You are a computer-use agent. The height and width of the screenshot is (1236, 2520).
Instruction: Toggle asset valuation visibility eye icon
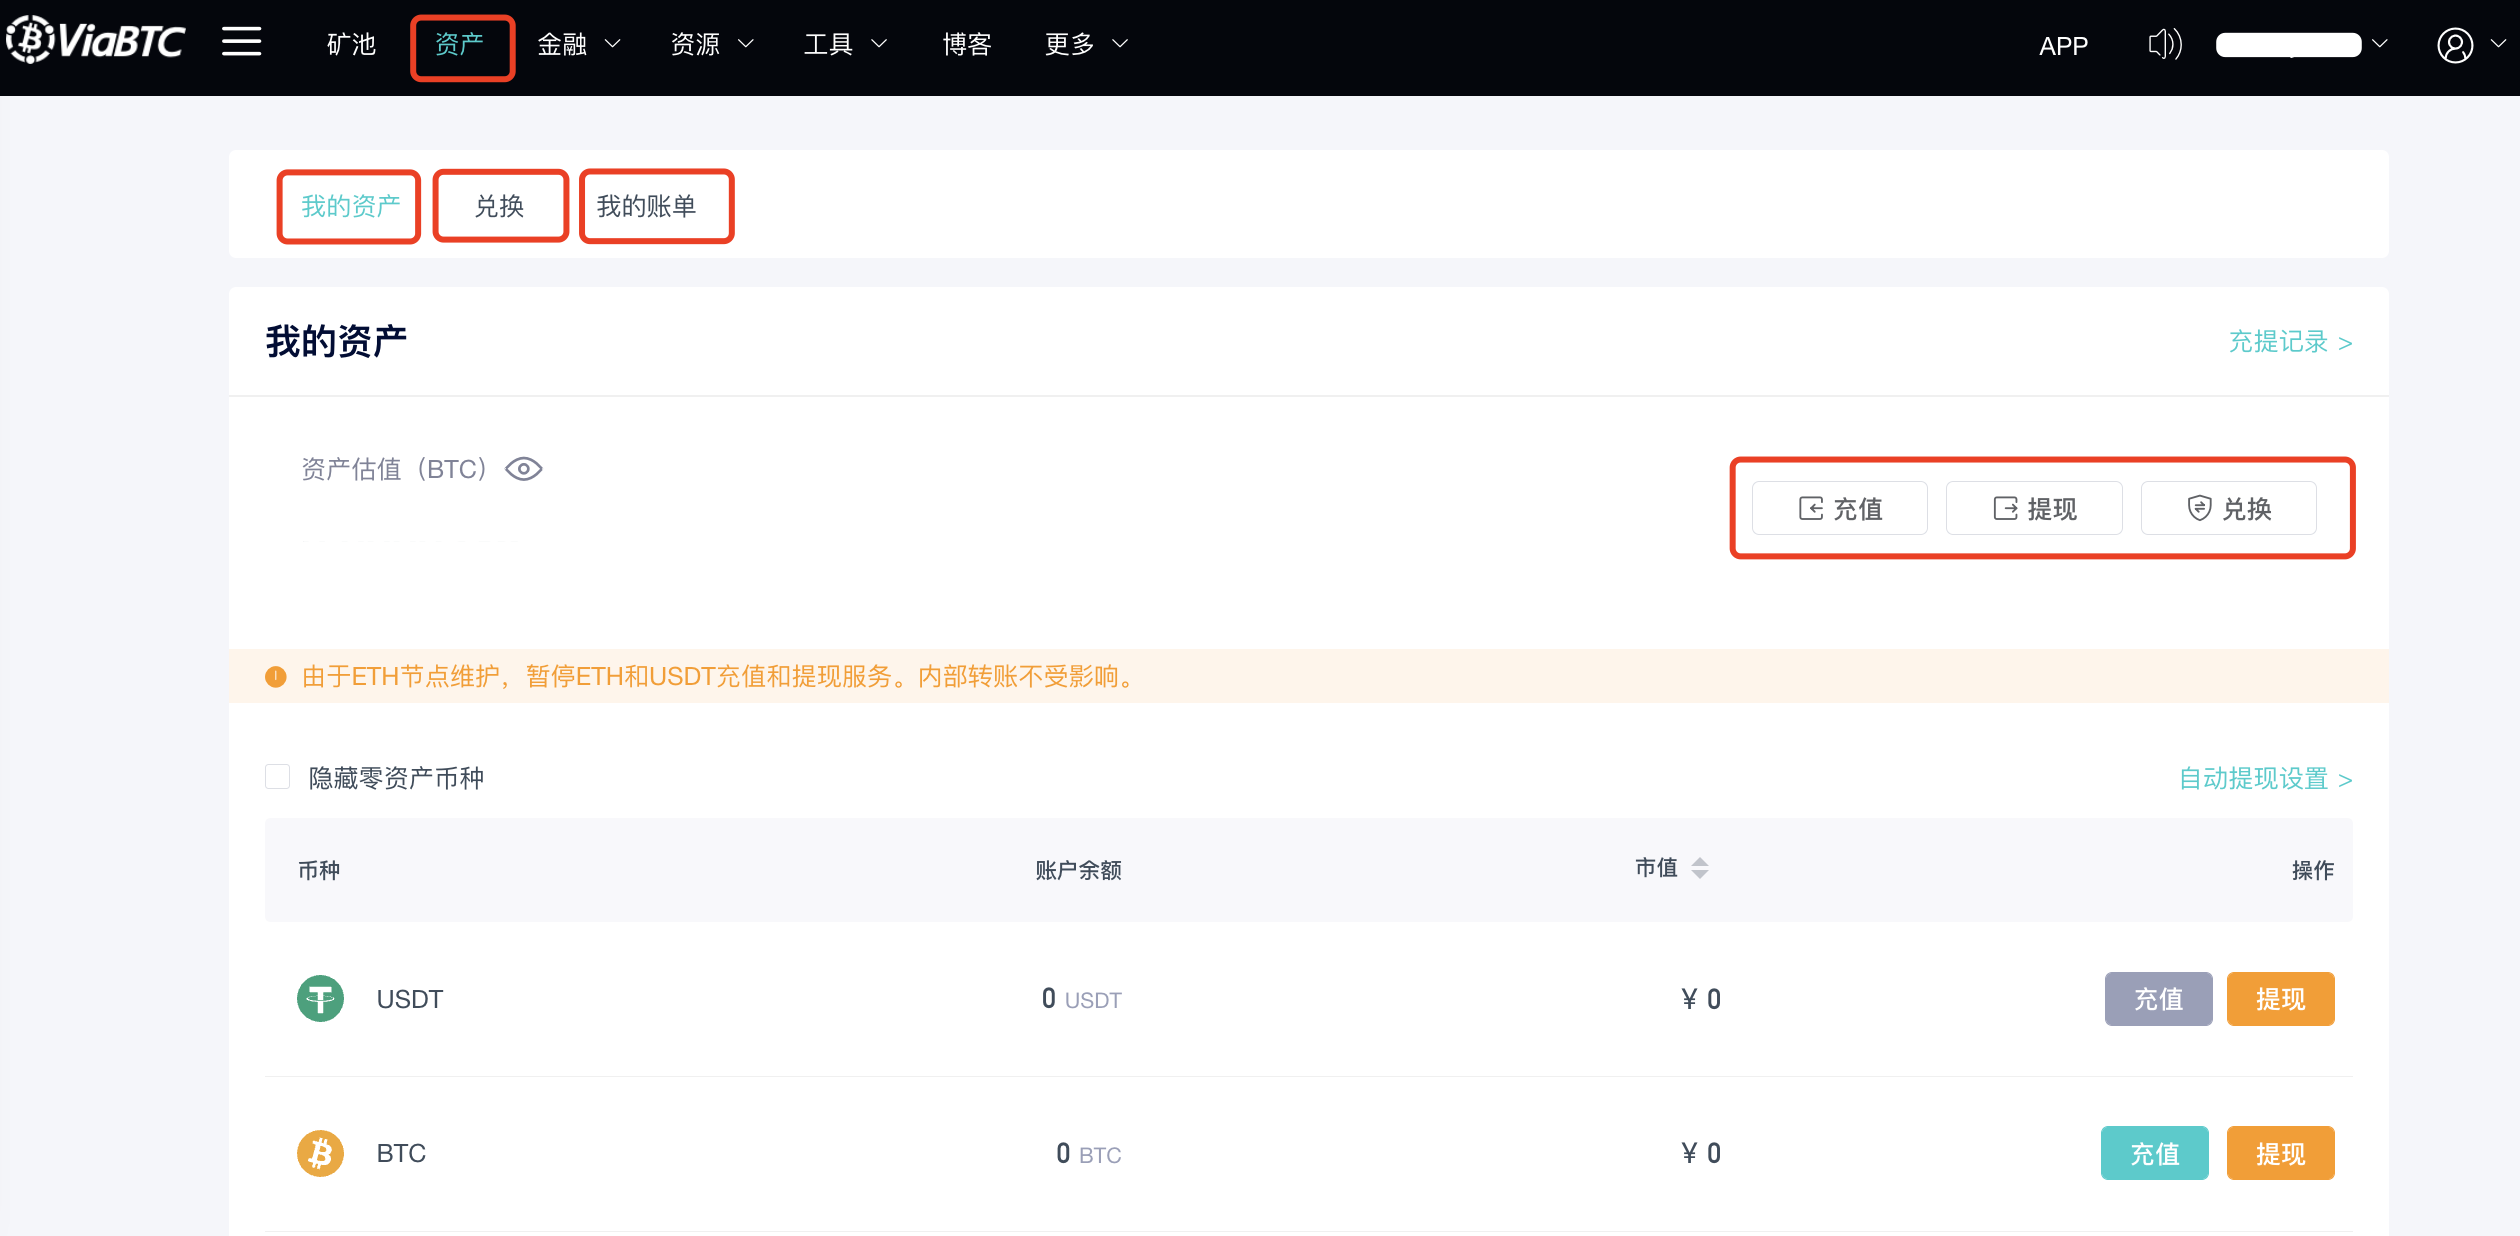[x=523, y=469]
